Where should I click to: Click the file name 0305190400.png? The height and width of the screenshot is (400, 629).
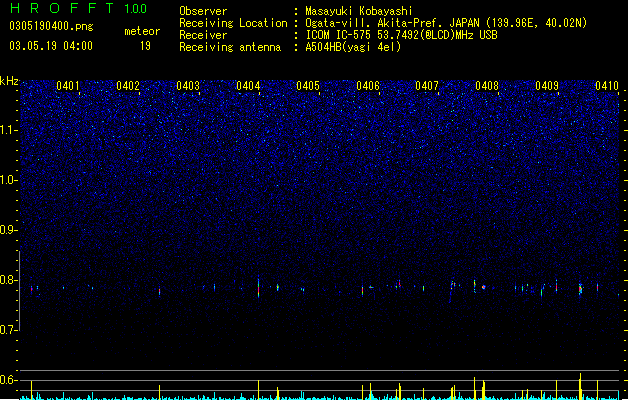pyautogui.click(x=51, y=26)
